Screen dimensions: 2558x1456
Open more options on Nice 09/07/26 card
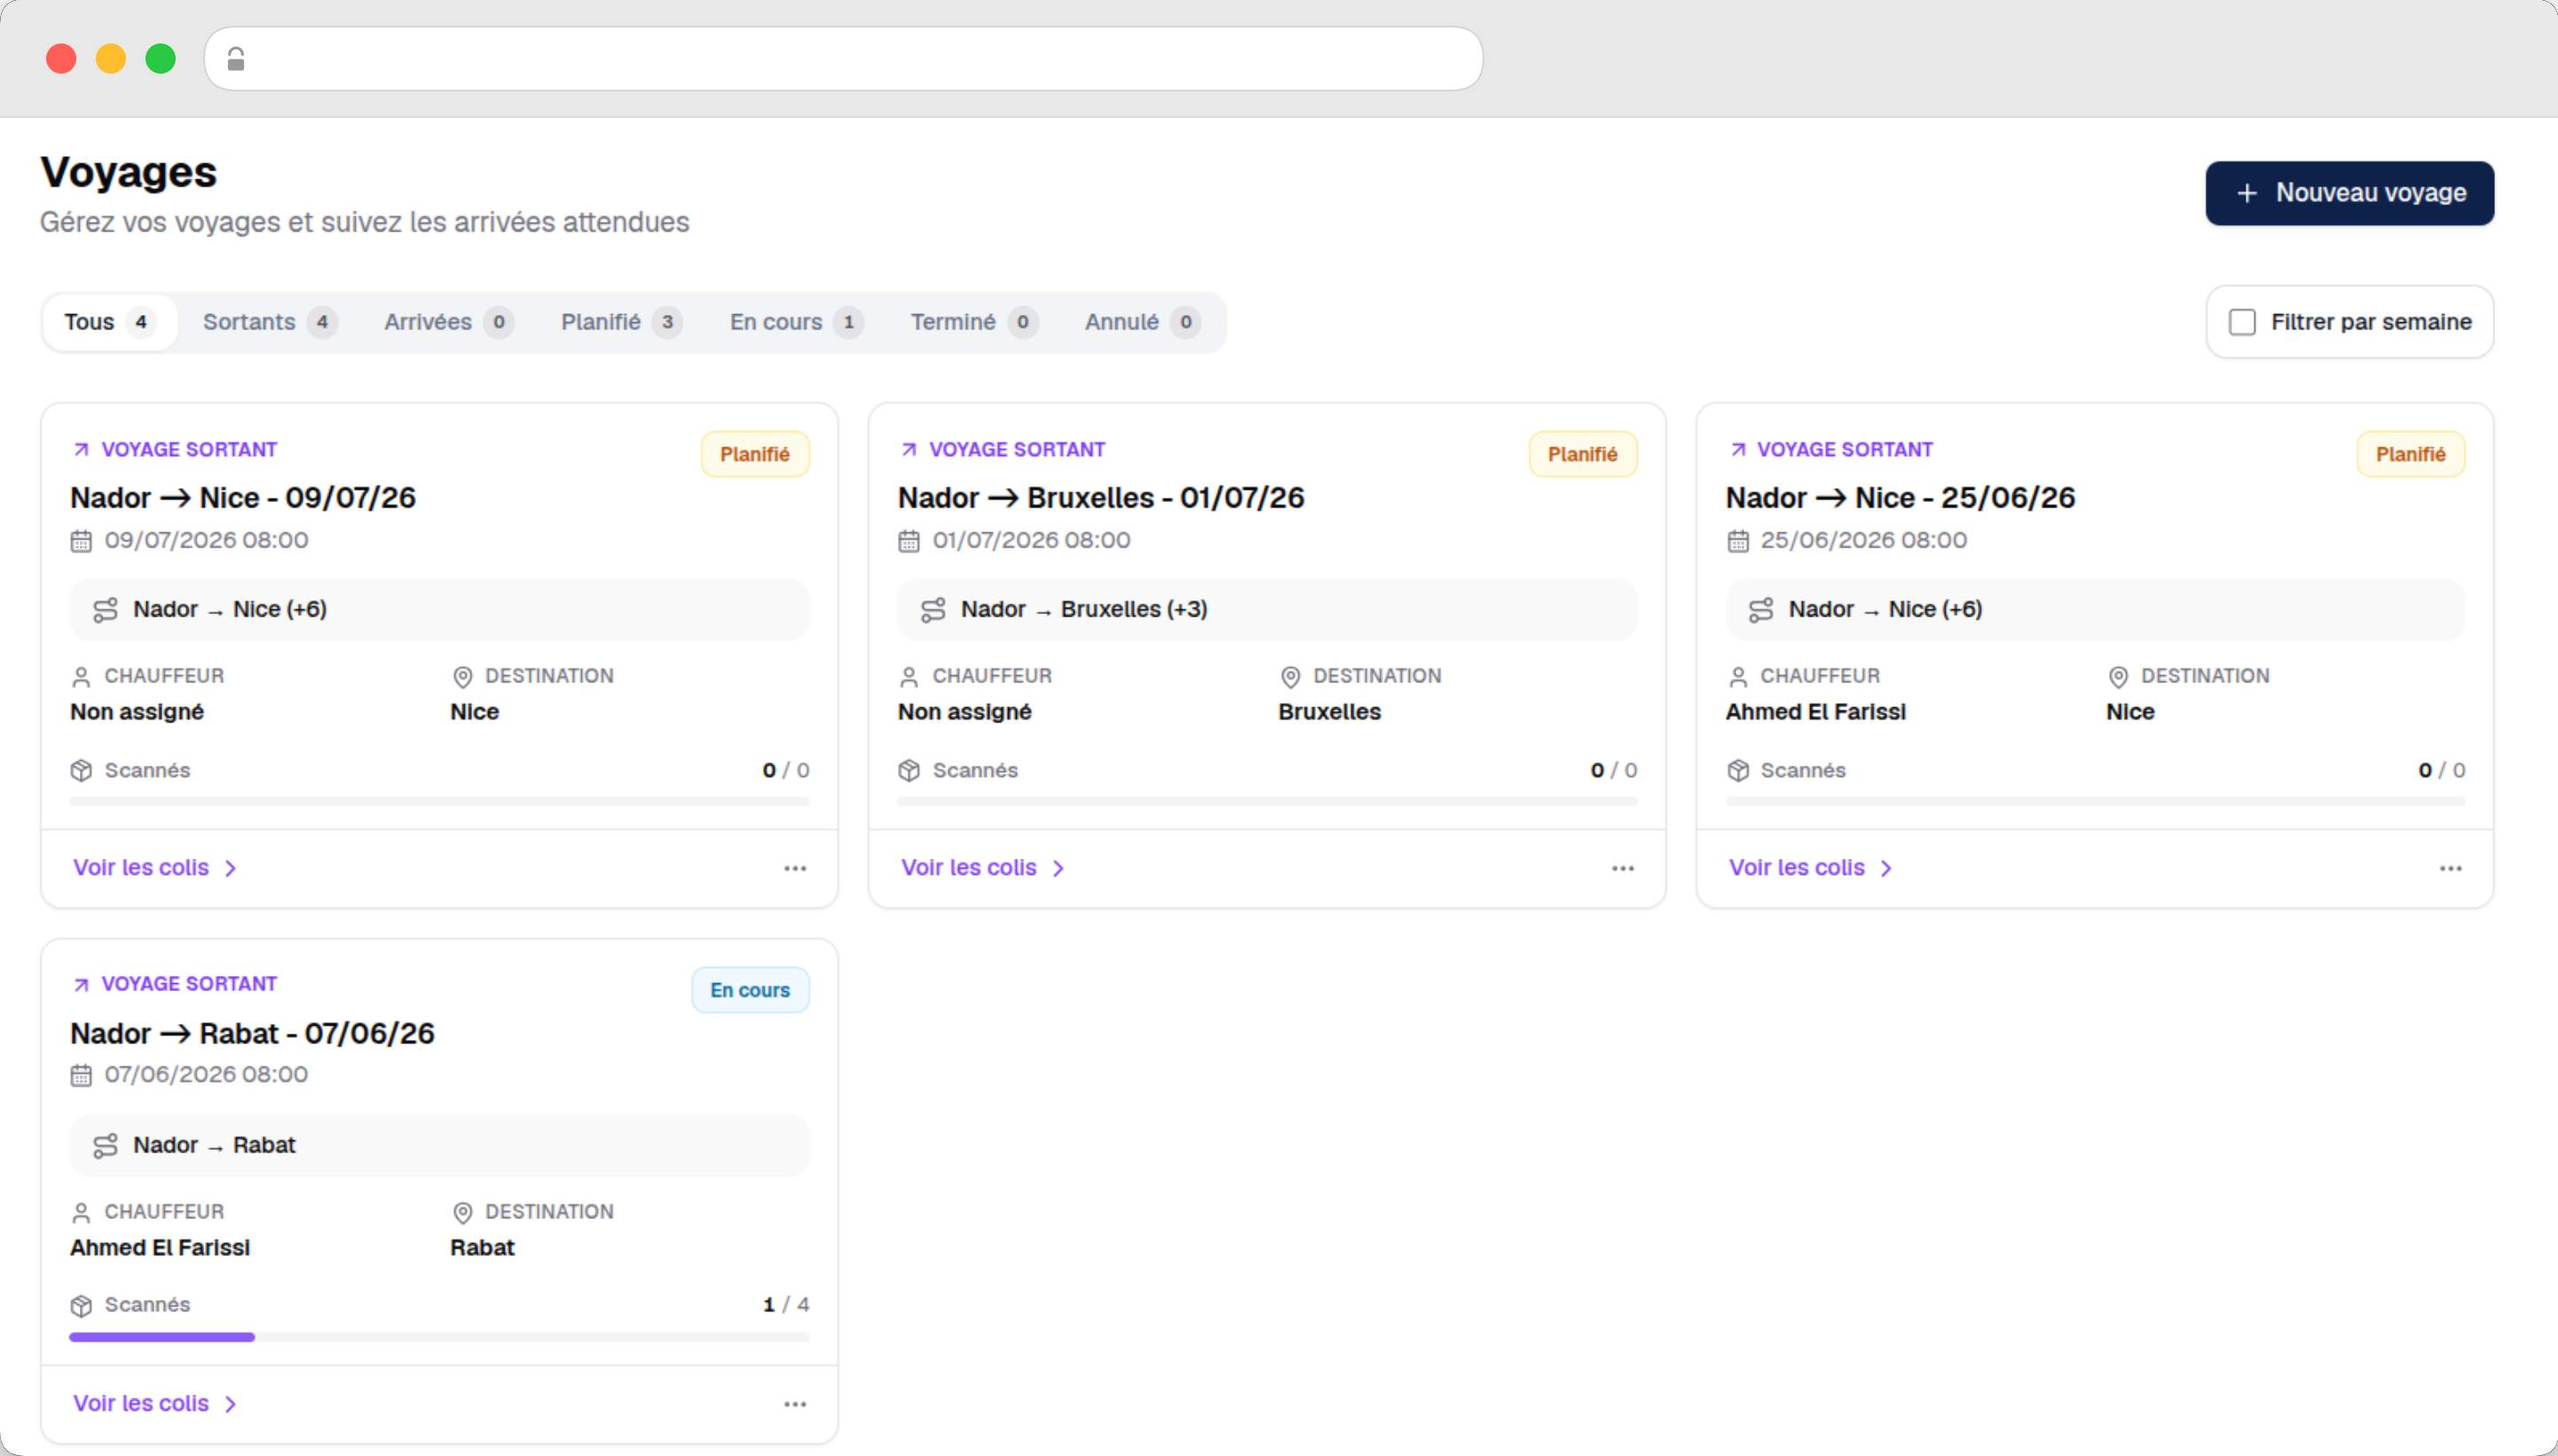click(x=795, y=868)
